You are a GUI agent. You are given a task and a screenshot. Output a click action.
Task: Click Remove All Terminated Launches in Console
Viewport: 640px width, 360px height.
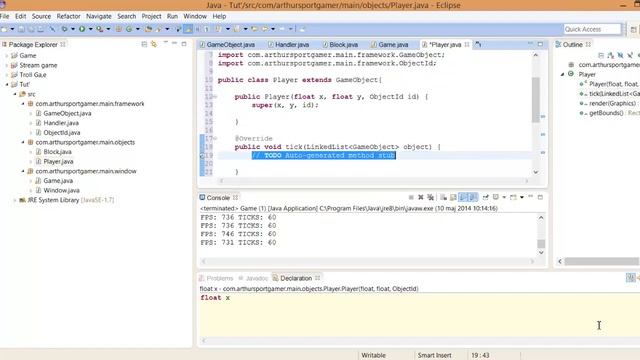(x=430, y=198)
